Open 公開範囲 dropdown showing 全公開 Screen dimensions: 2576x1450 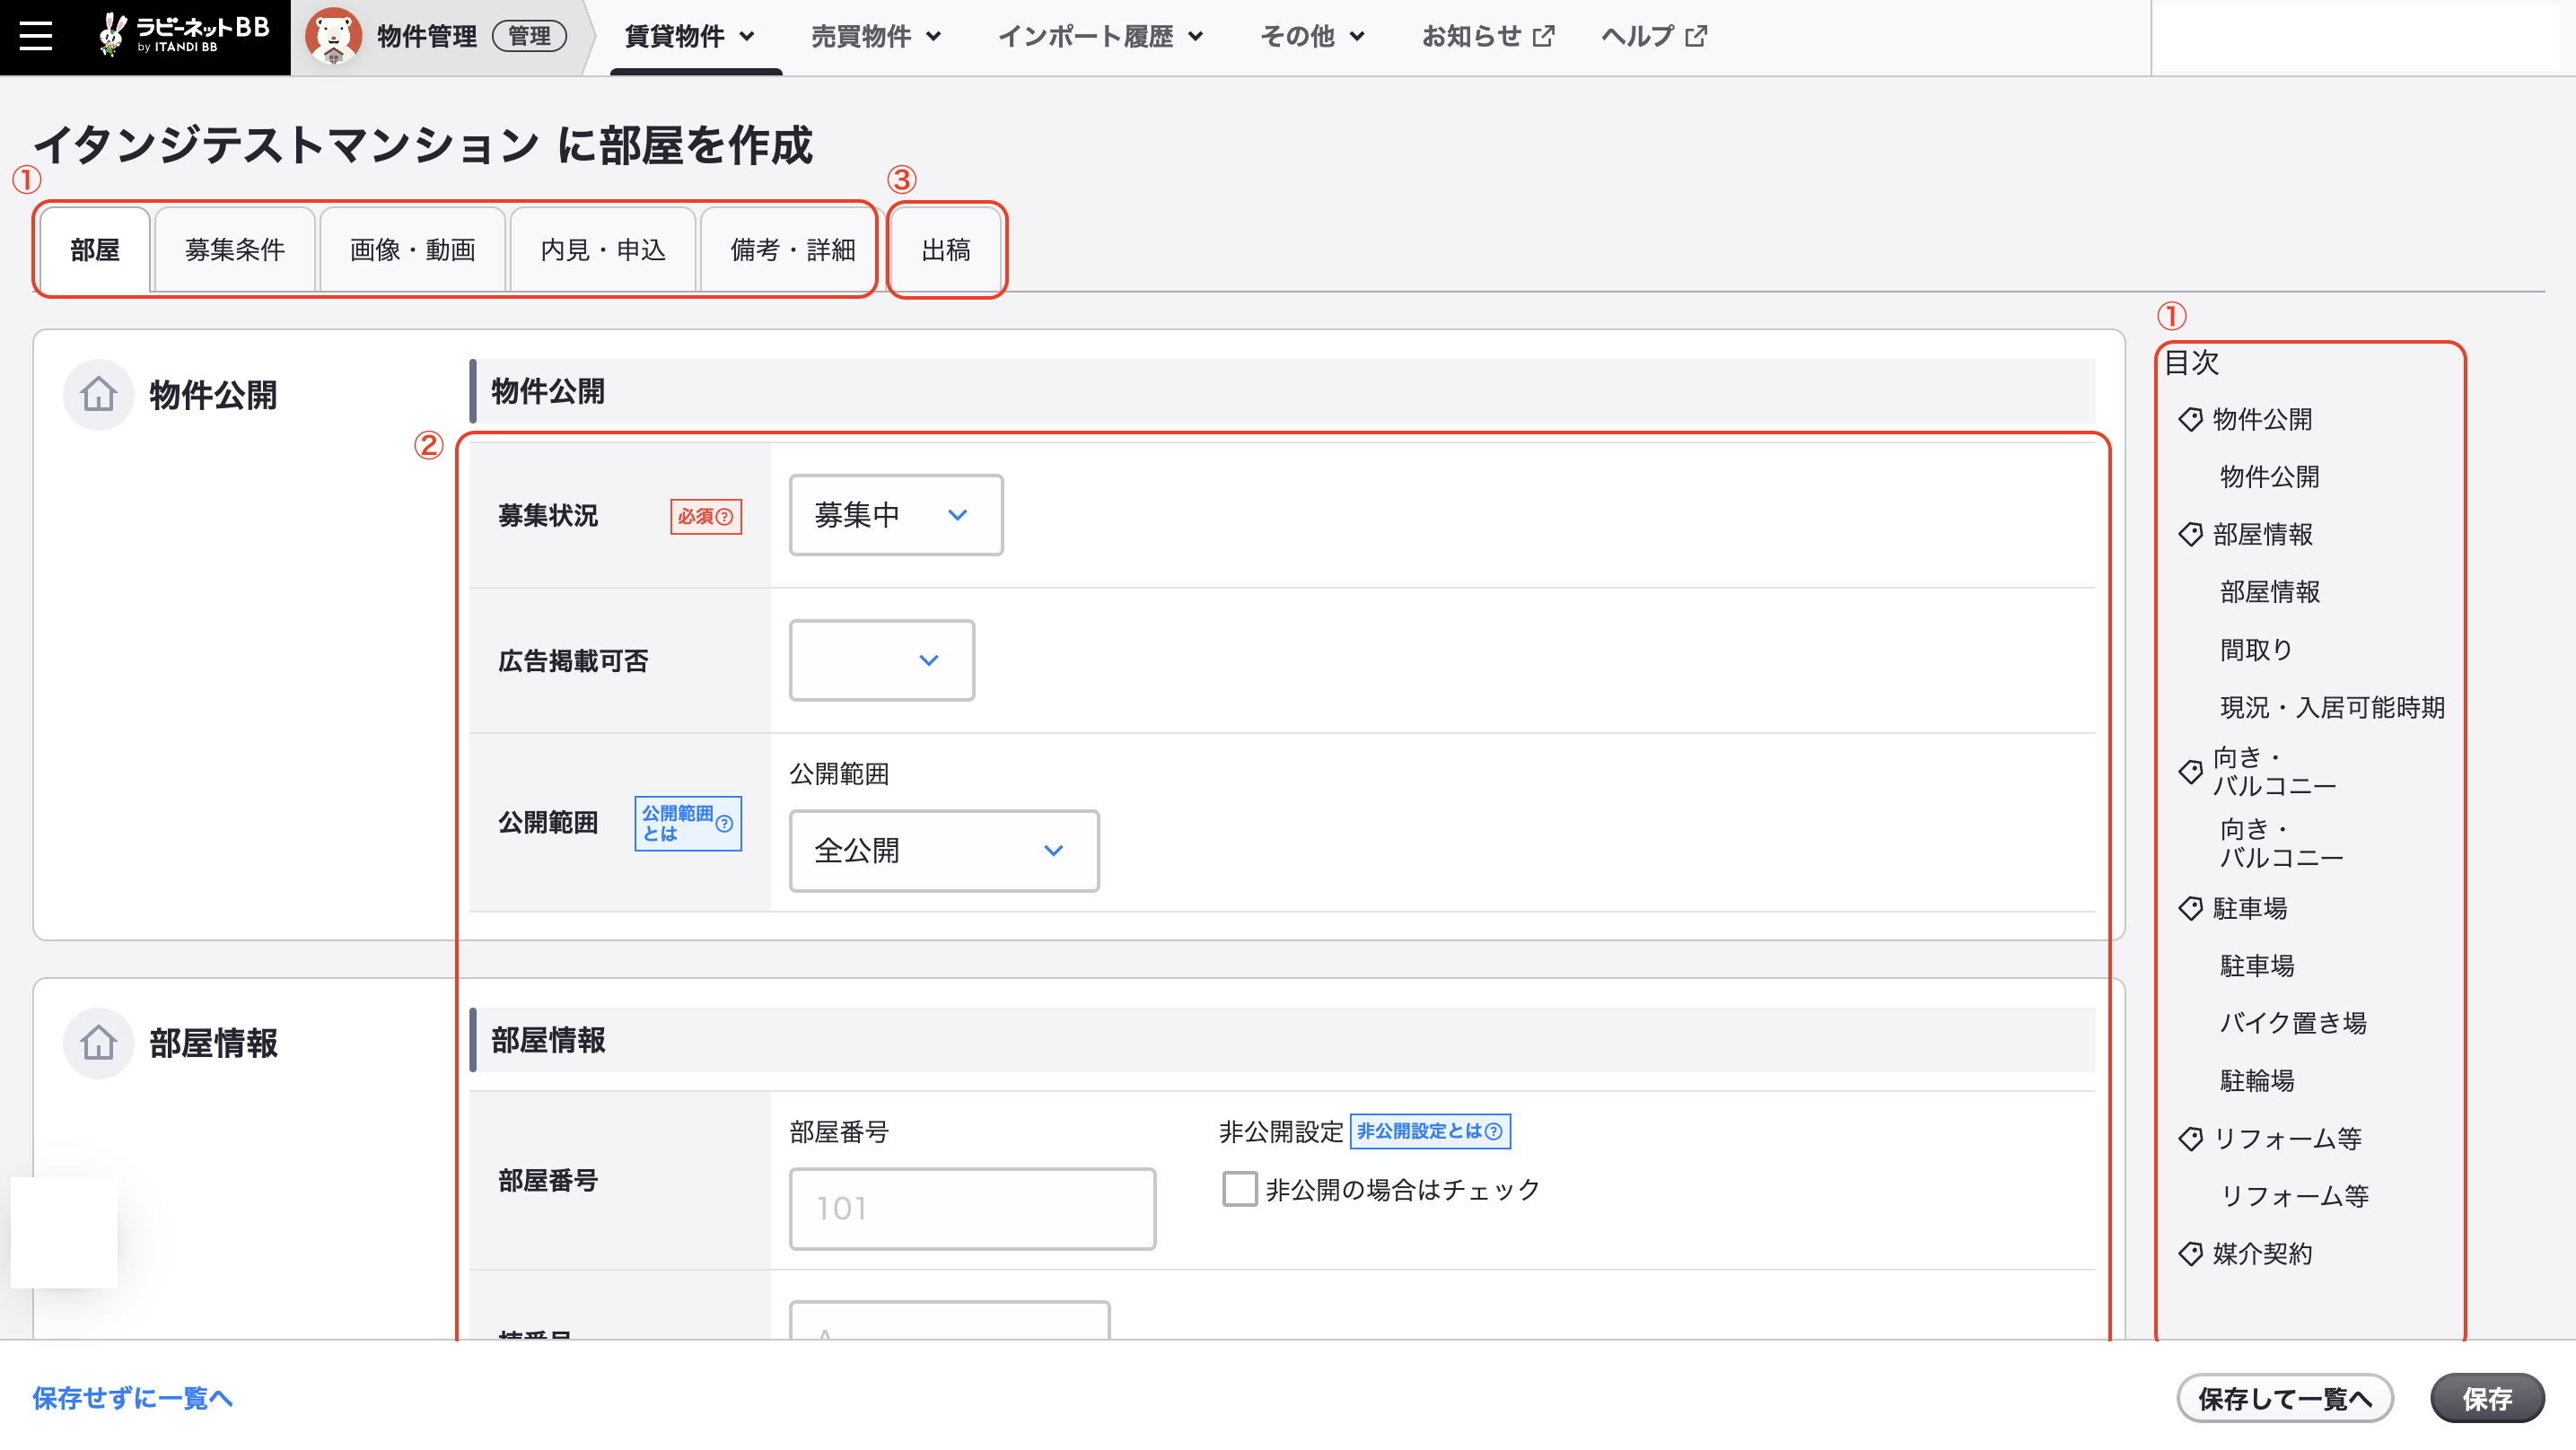pos(943,850)
